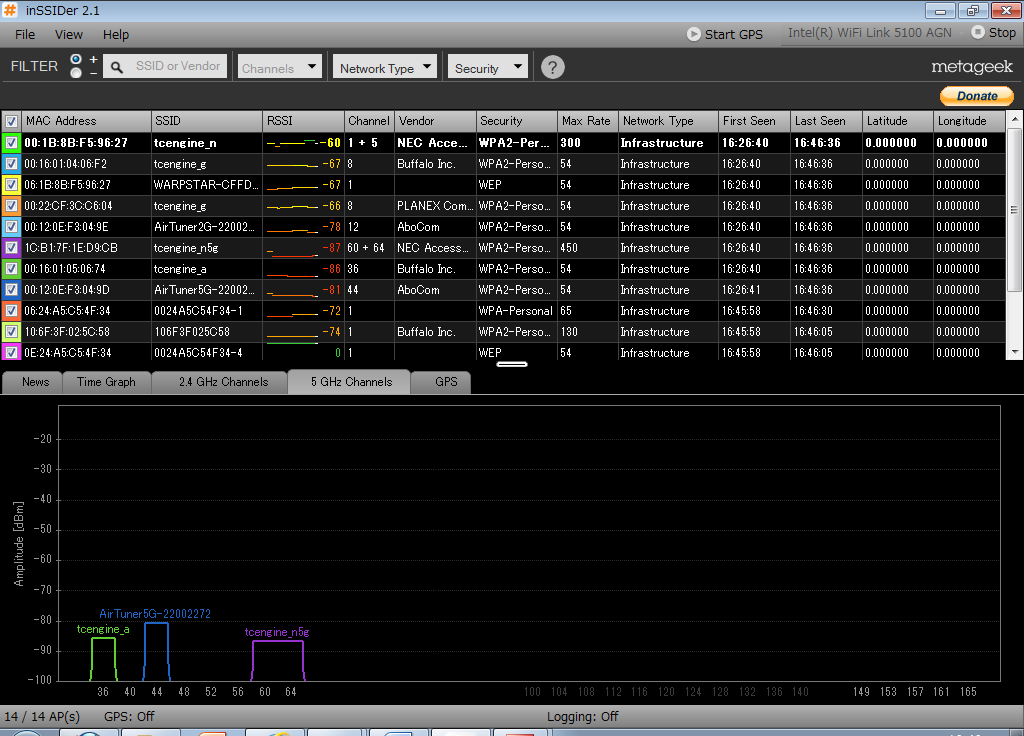Click the Donate button
This screenshot has height=736, width=1024.
coord(977,96)
